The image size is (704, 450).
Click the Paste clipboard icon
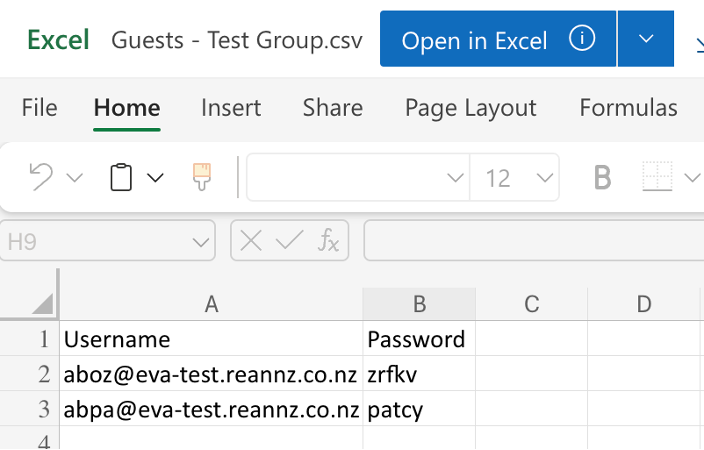pos(121,178)
